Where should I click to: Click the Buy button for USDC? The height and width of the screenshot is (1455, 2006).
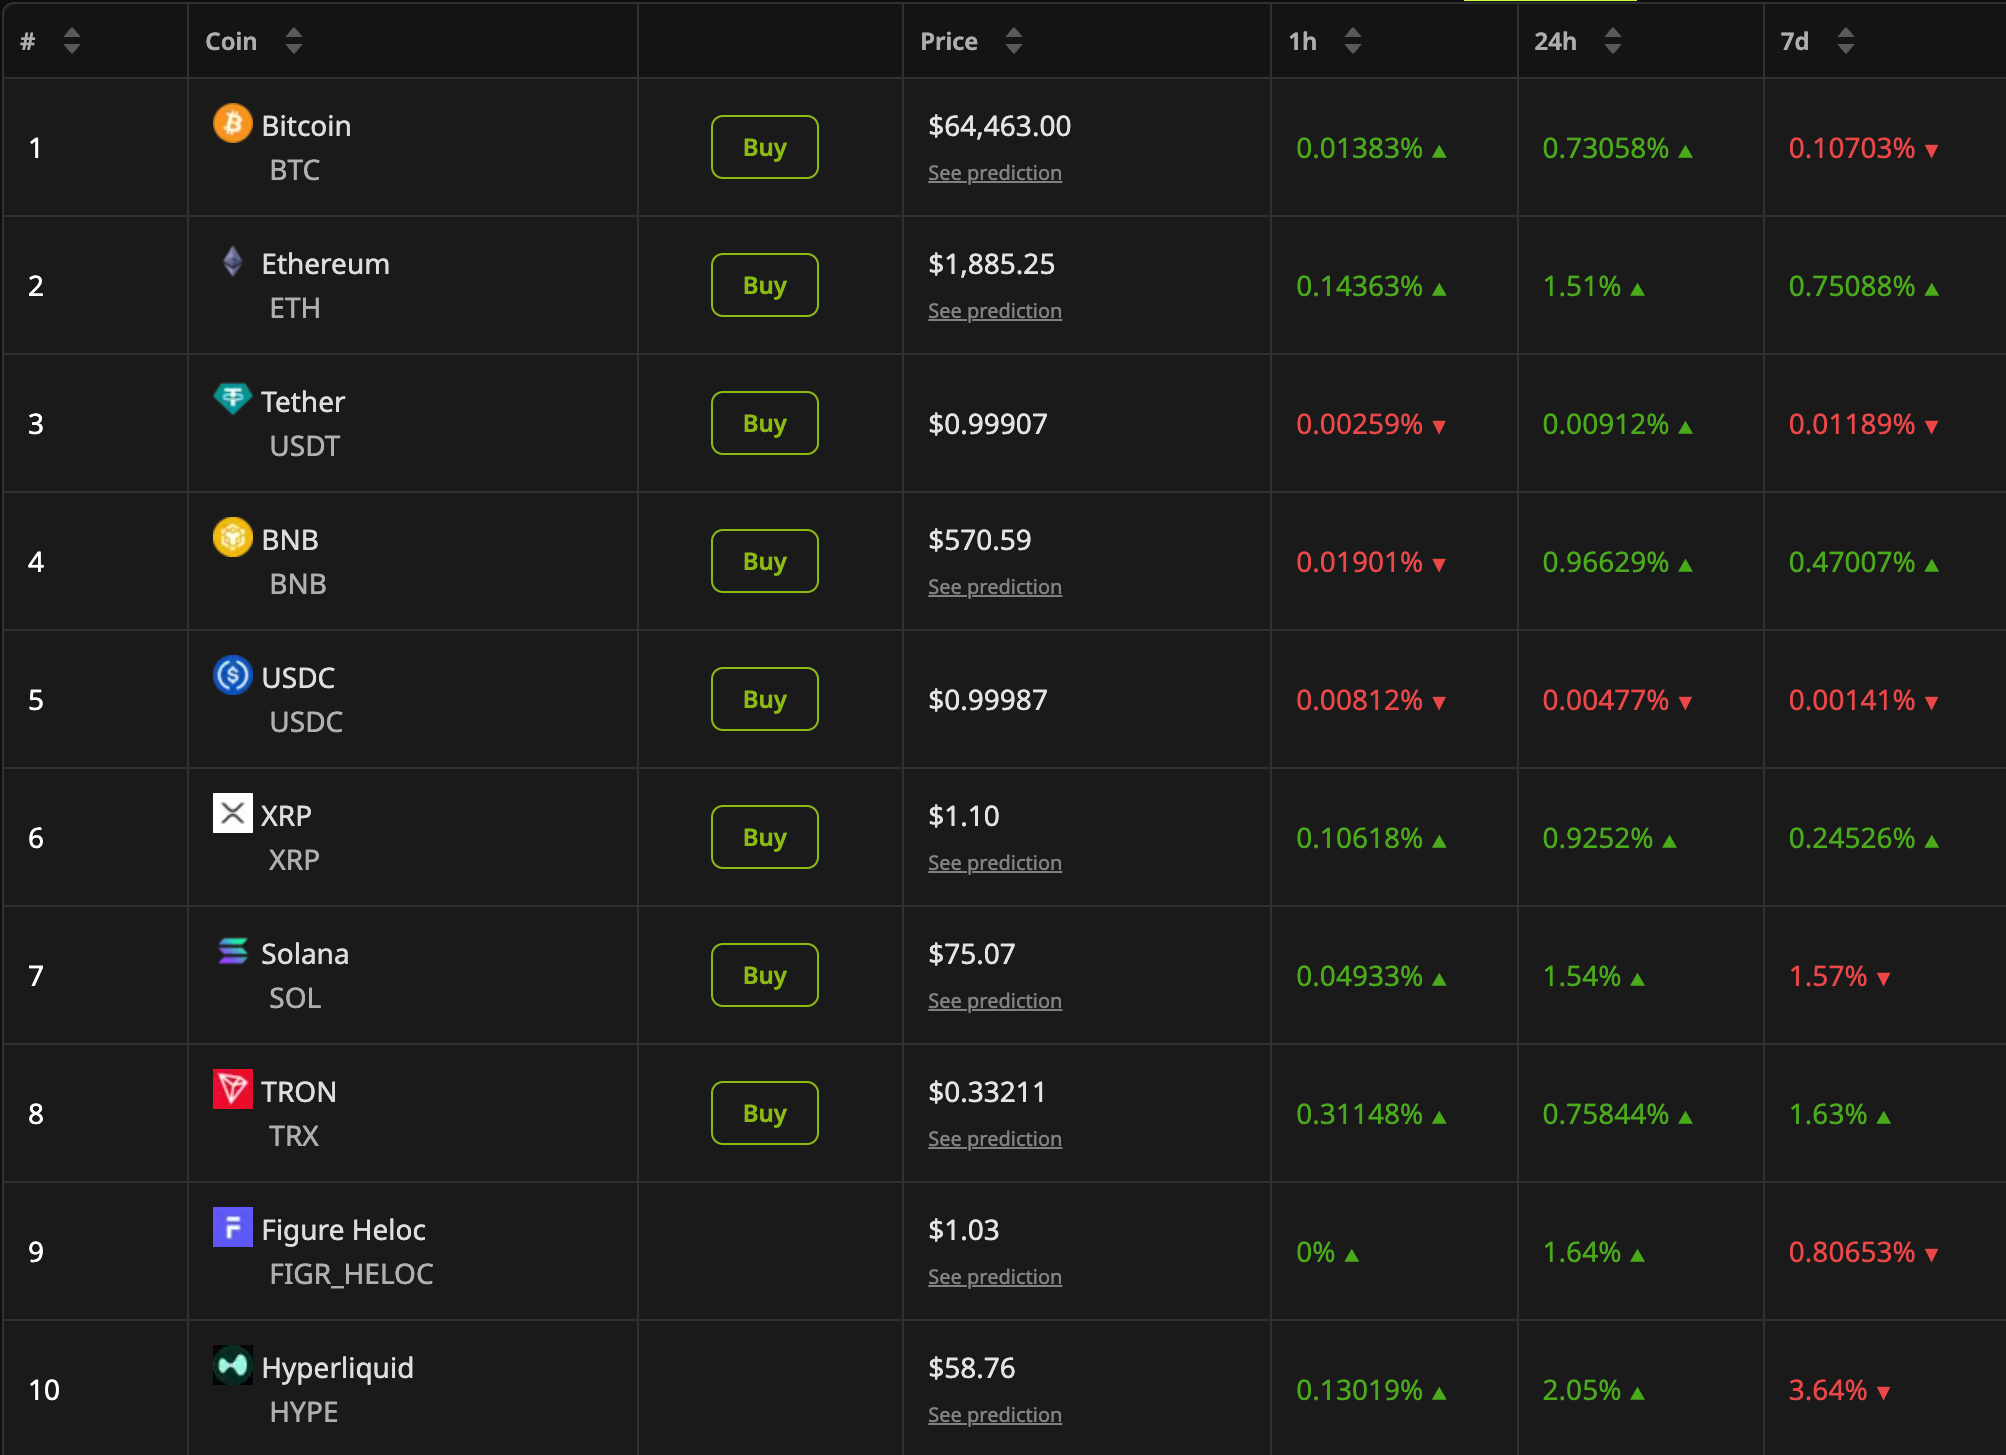coord(765,699)
